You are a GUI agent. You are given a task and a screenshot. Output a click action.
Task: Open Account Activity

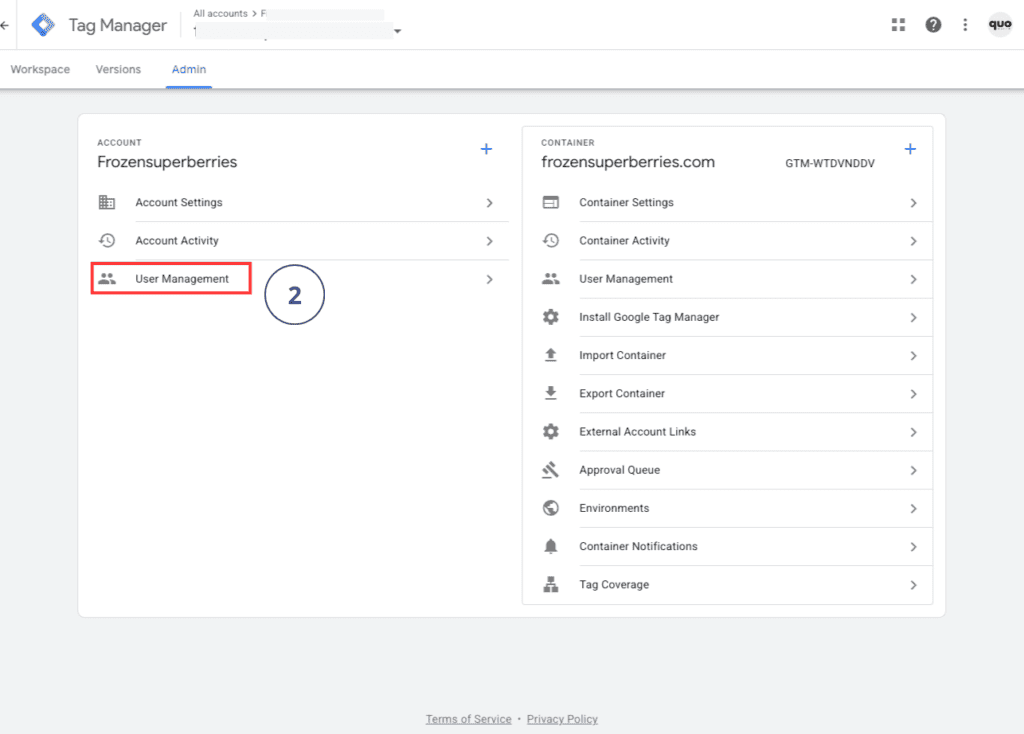pyautogui.click(x=177, y=240)
